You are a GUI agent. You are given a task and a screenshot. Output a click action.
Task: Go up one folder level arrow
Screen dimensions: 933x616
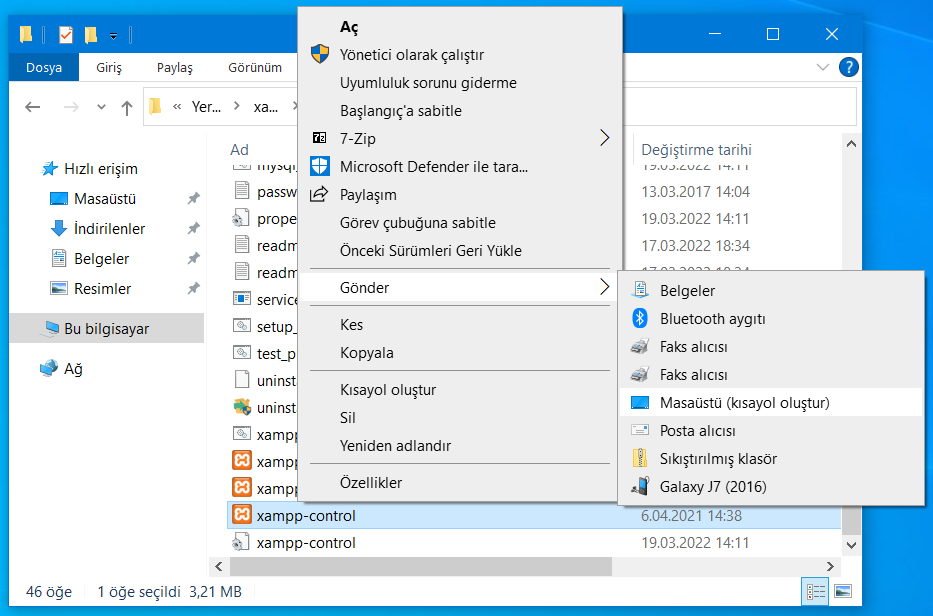coord(127,108)
